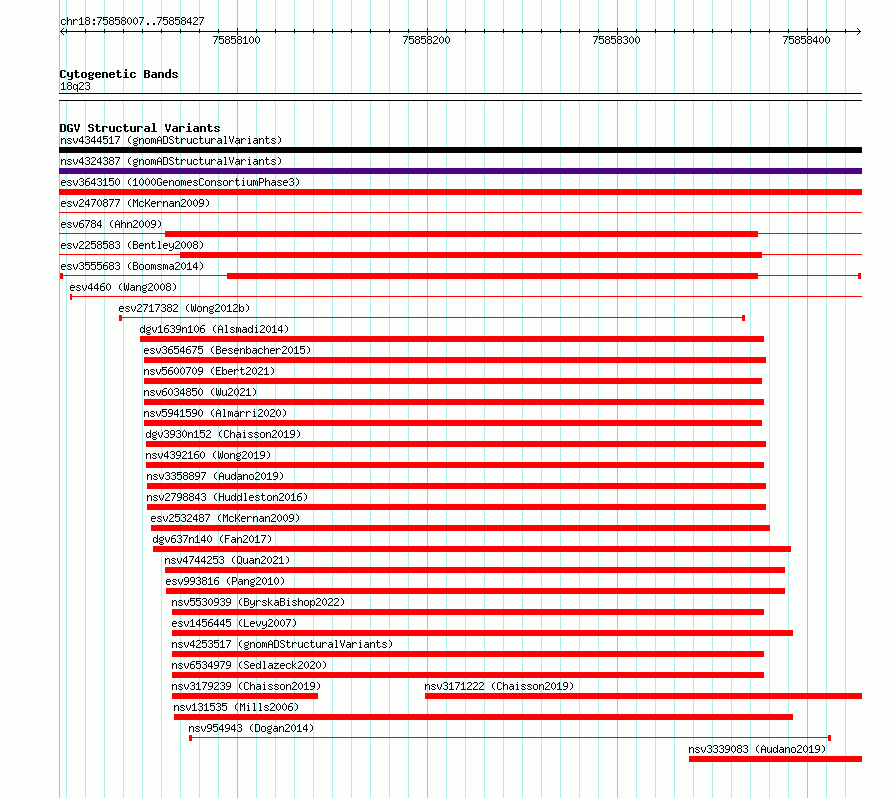Screen dimensions: 890x798
Task: Click the 75858300 ruler position label
Action: pyautogui.click(x=616, y=40)
